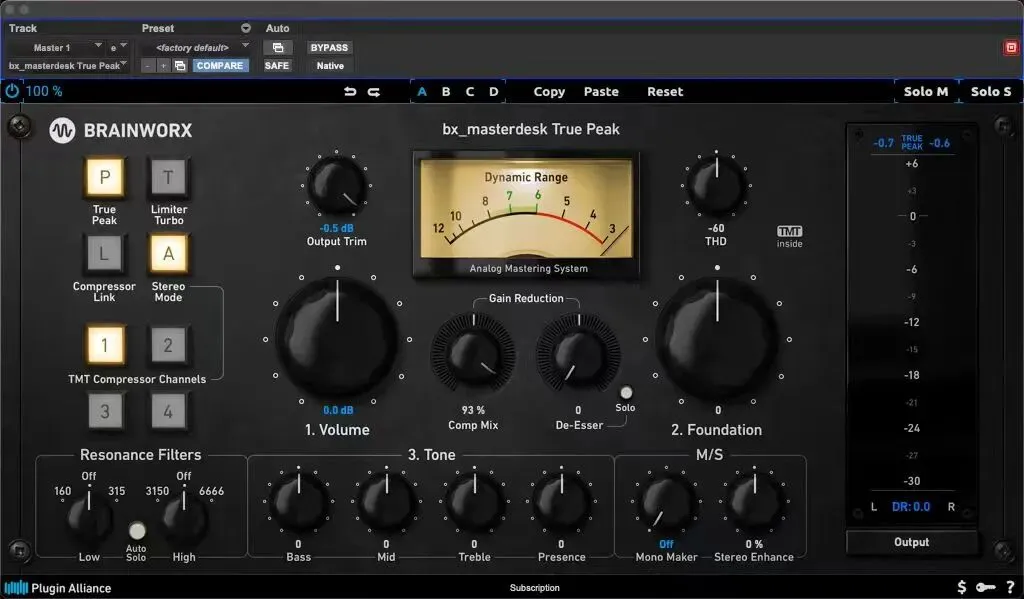The image size is (1024, 599).
Task: Click the Reset button
Action: [665, 91]
